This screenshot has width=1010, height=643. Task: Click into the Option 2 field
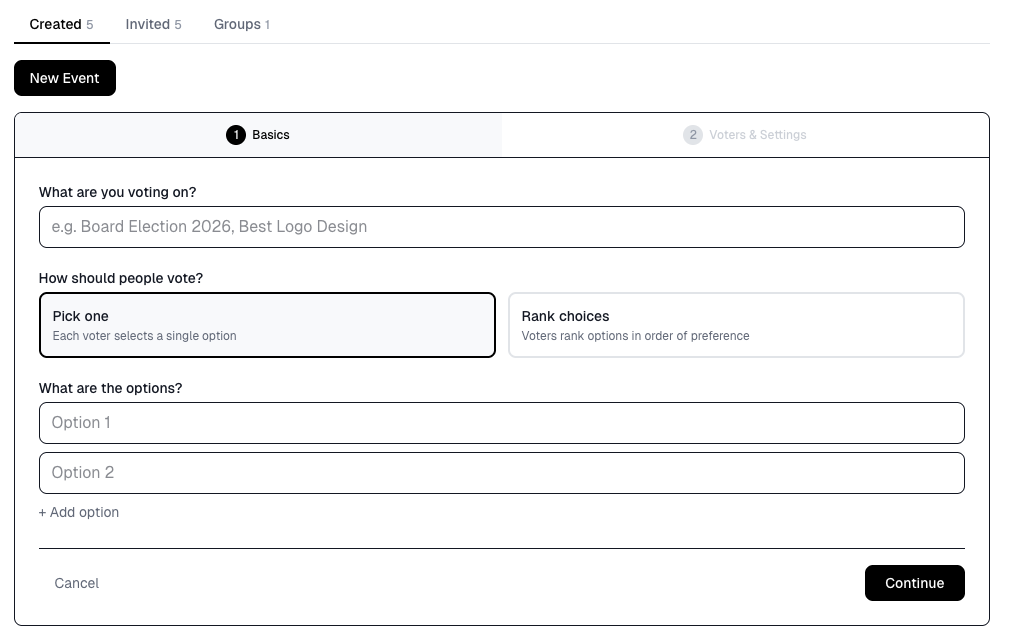[501, 473]
